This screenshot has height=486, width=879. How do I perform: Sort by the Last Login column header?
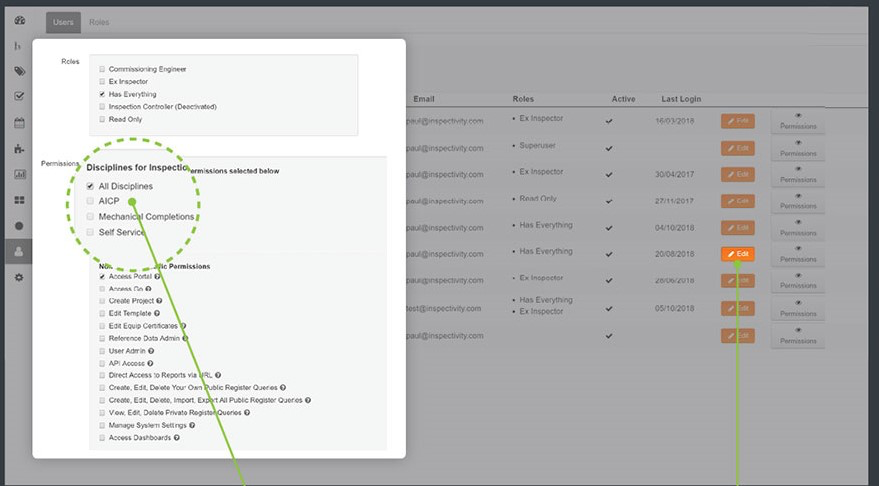tap(681, 99)
